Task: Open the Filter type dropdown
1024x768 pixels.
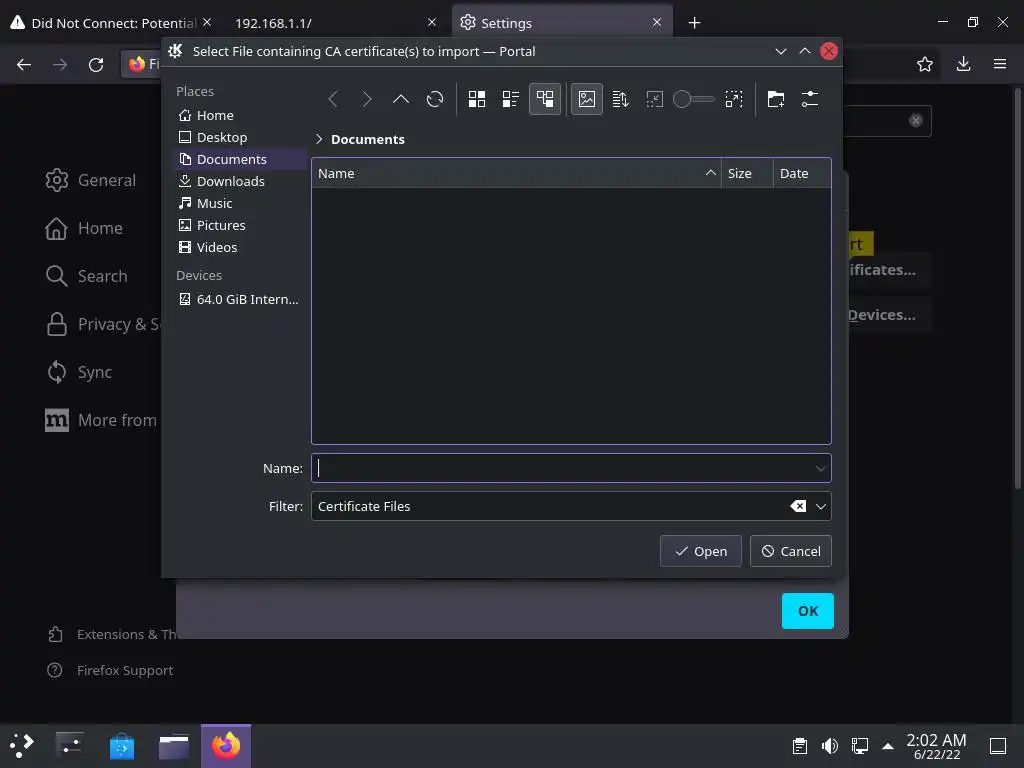Action: 821,506
